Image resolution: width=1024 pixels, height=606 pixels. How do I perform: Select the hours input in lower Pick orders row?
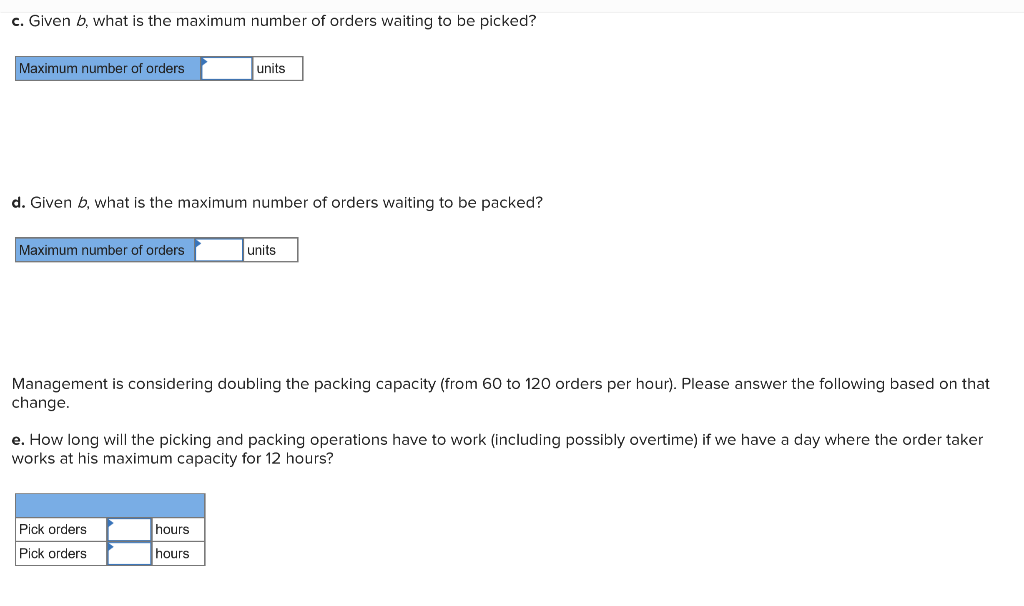130,554
